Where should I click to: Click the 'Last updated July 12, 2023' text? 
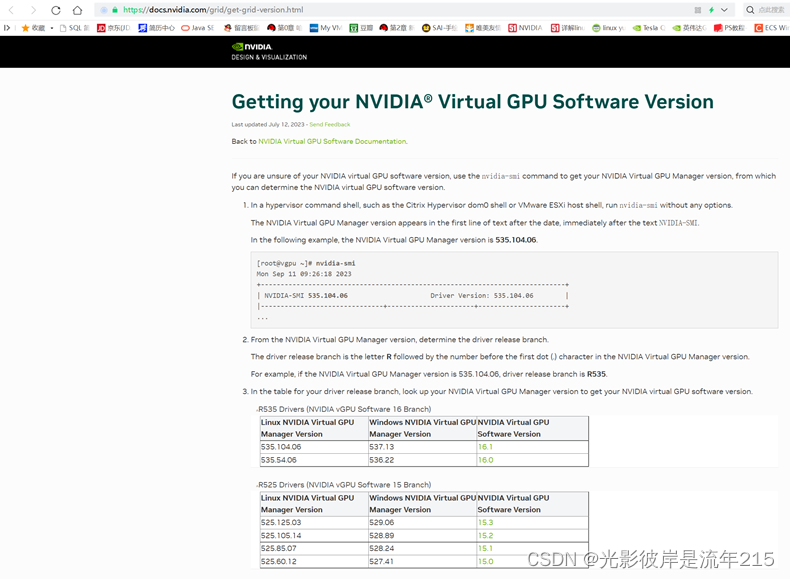[268, 124]
